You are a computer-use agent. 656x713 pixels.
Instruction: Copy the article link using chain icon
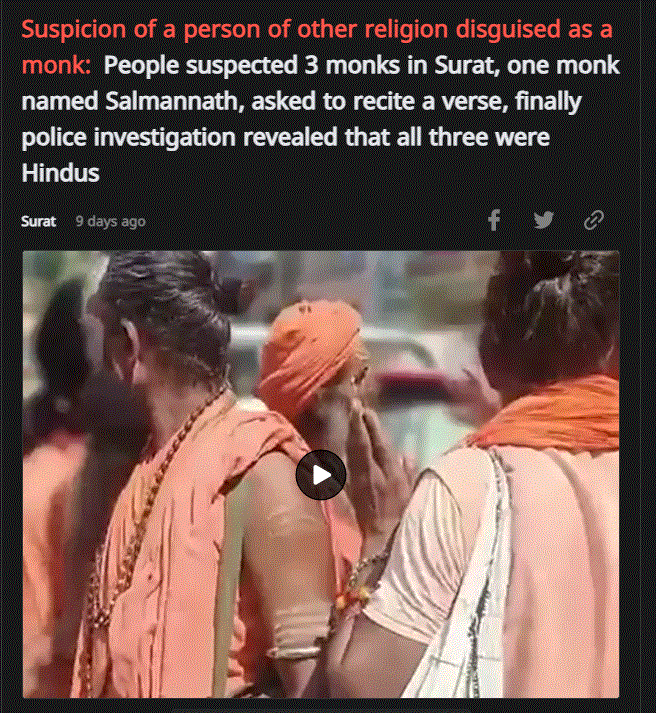594,220
